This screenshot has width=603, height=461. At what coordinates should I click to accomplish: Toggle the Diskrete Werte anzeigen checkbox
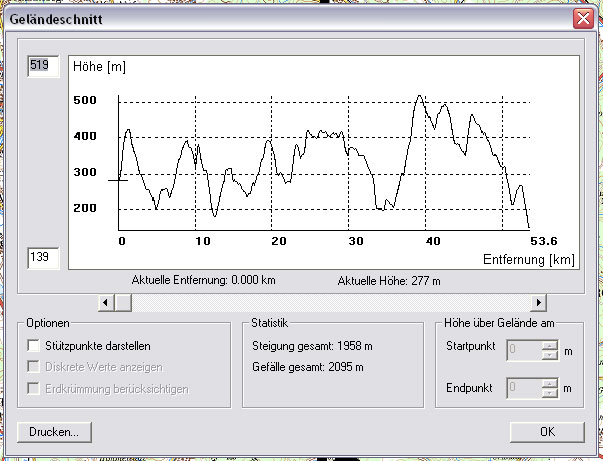[x=35, y=367]
